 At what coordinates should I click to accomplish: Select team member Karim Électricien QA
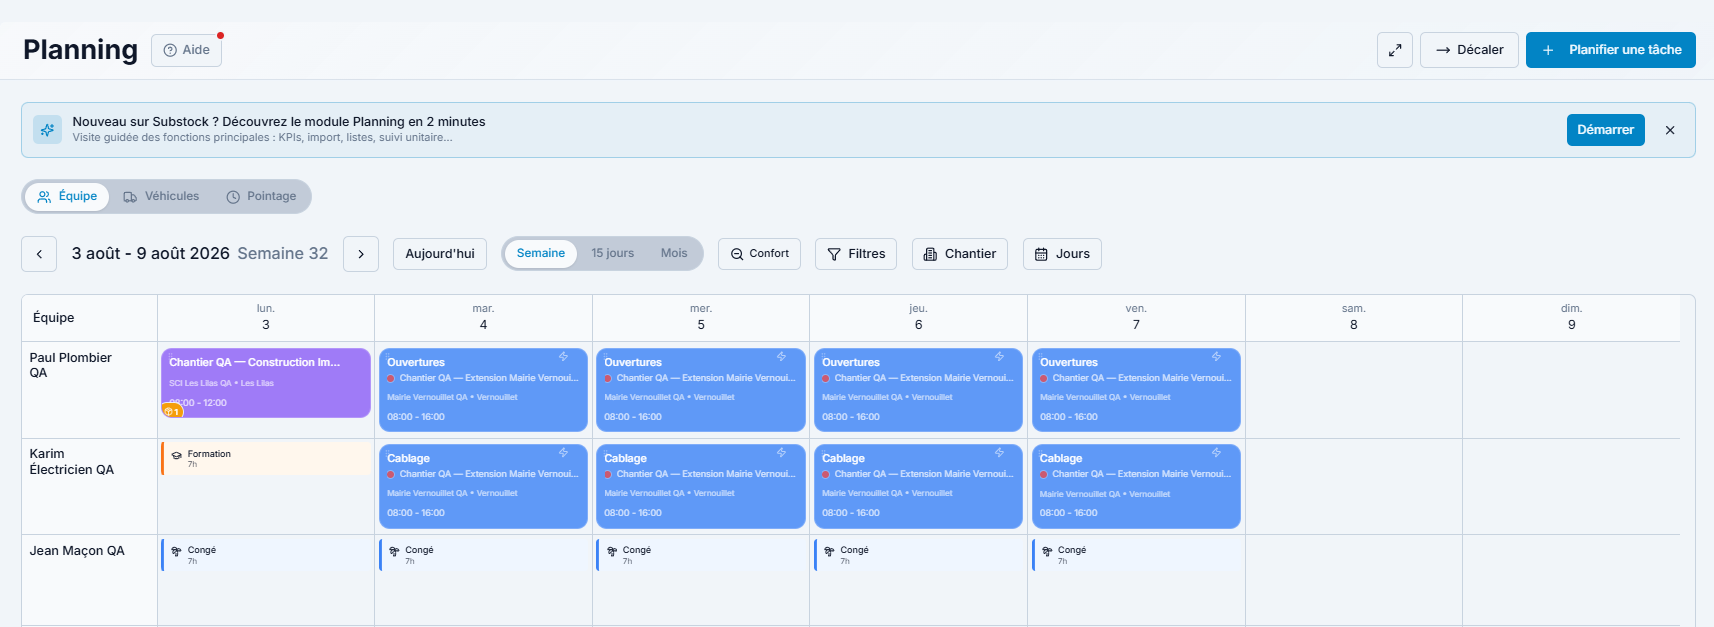71,461
